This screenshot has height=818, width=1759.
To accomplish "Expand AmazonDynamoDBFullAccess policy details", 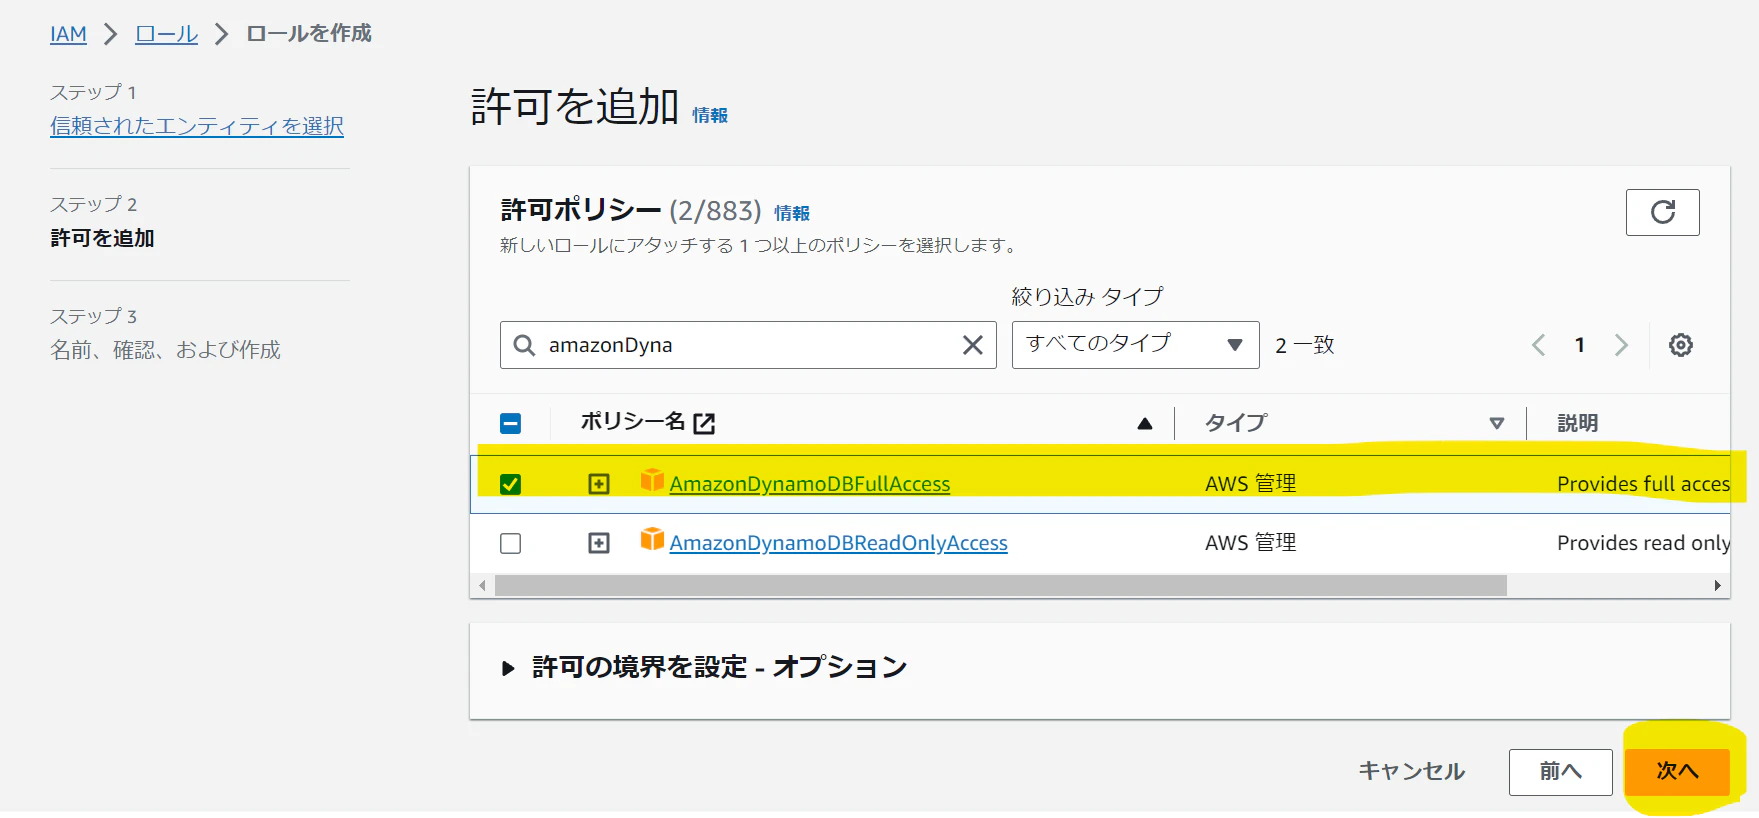I will [x=599, y=484].
